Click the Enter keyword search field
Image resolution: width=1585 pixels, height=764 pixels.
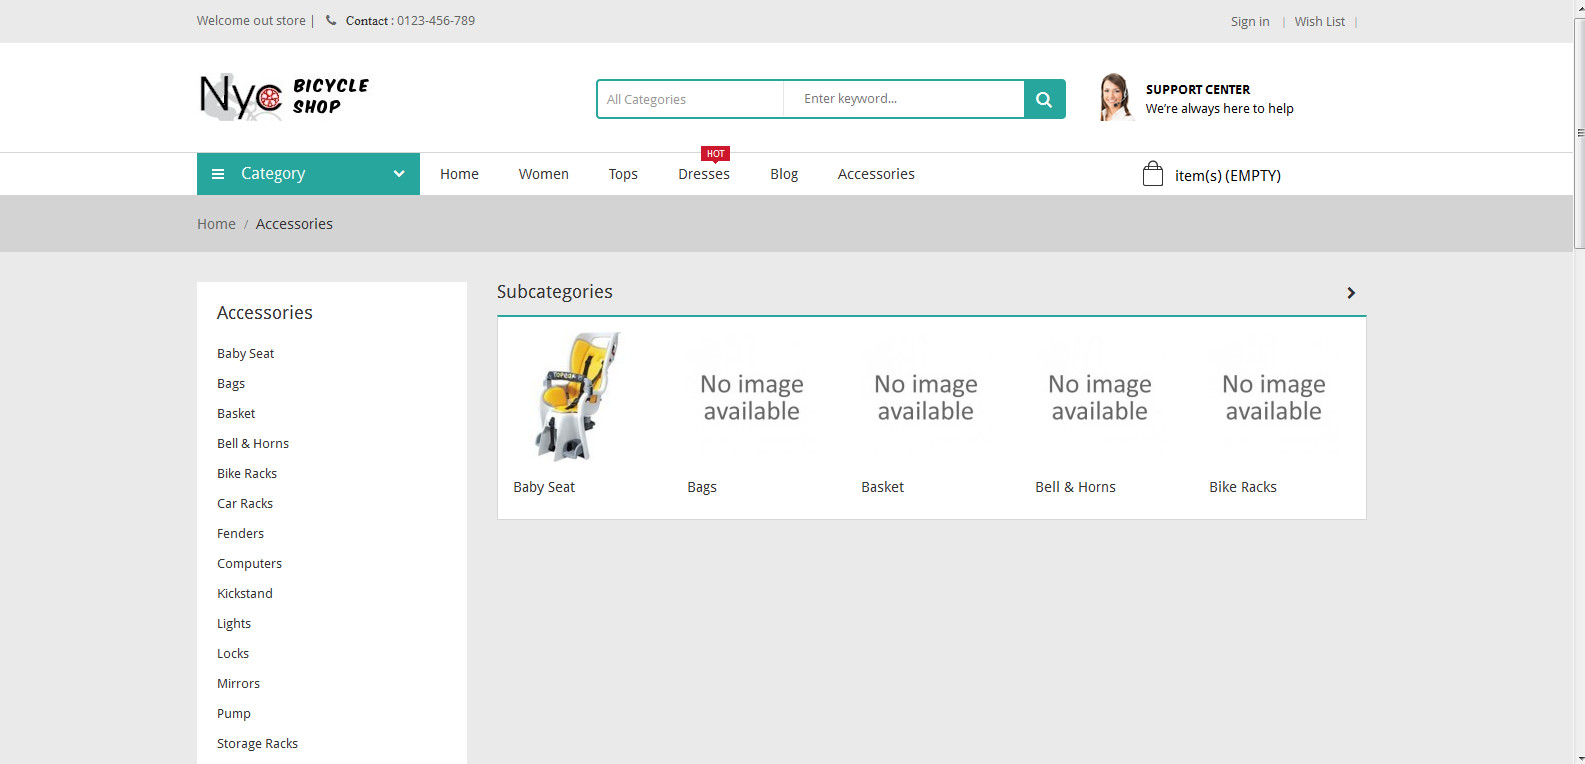(904, 99)
